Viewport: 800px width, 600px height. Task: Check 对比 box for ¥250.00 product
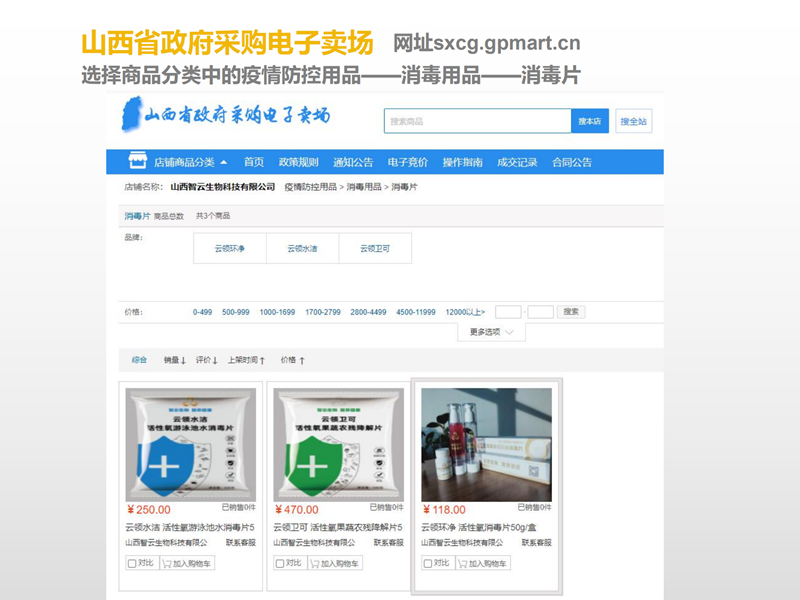pos(132,563)
